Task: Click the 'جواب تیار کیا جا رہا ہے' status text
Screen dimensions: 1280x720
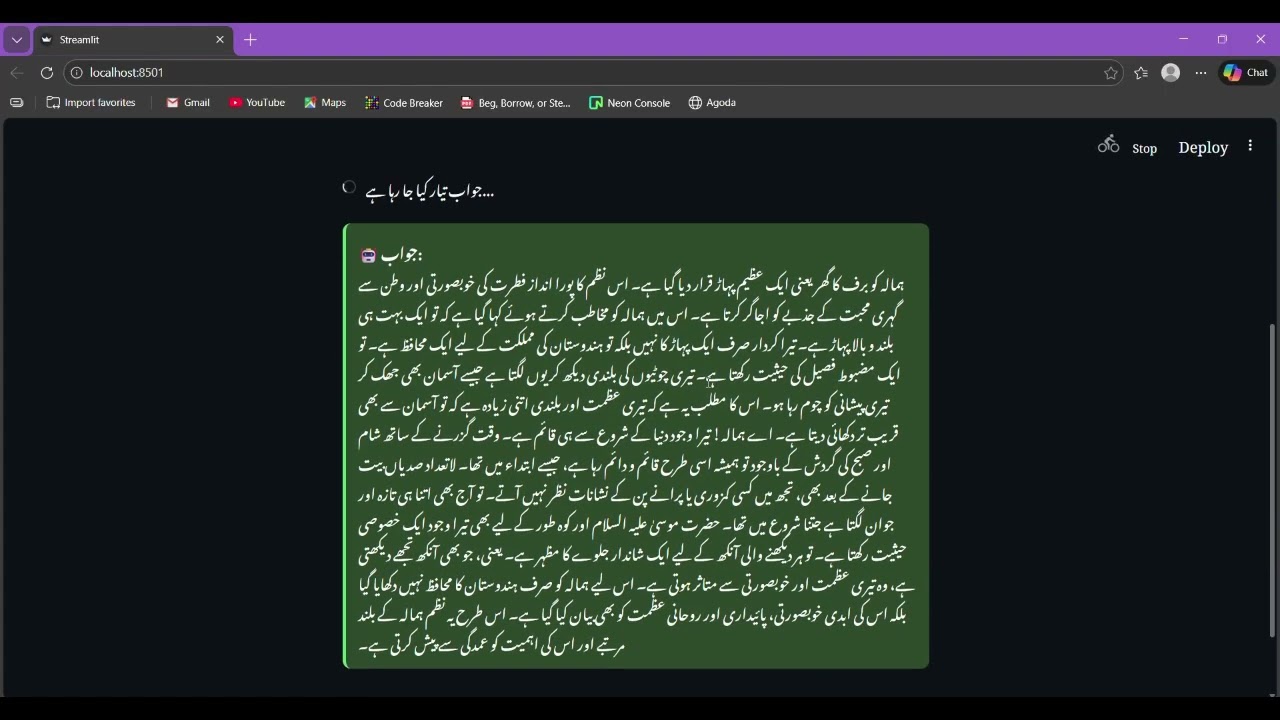Action: pyautogui.click(x=430, y=191)
